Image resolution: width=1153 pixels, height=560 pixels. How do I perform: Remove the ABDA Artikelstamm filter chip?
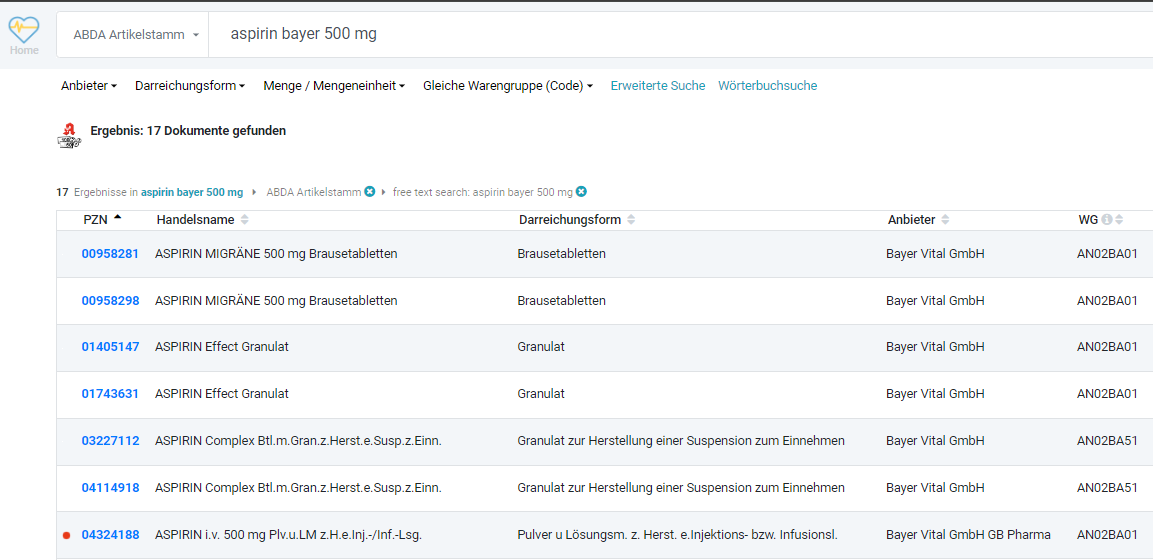(x=370, y=192)
